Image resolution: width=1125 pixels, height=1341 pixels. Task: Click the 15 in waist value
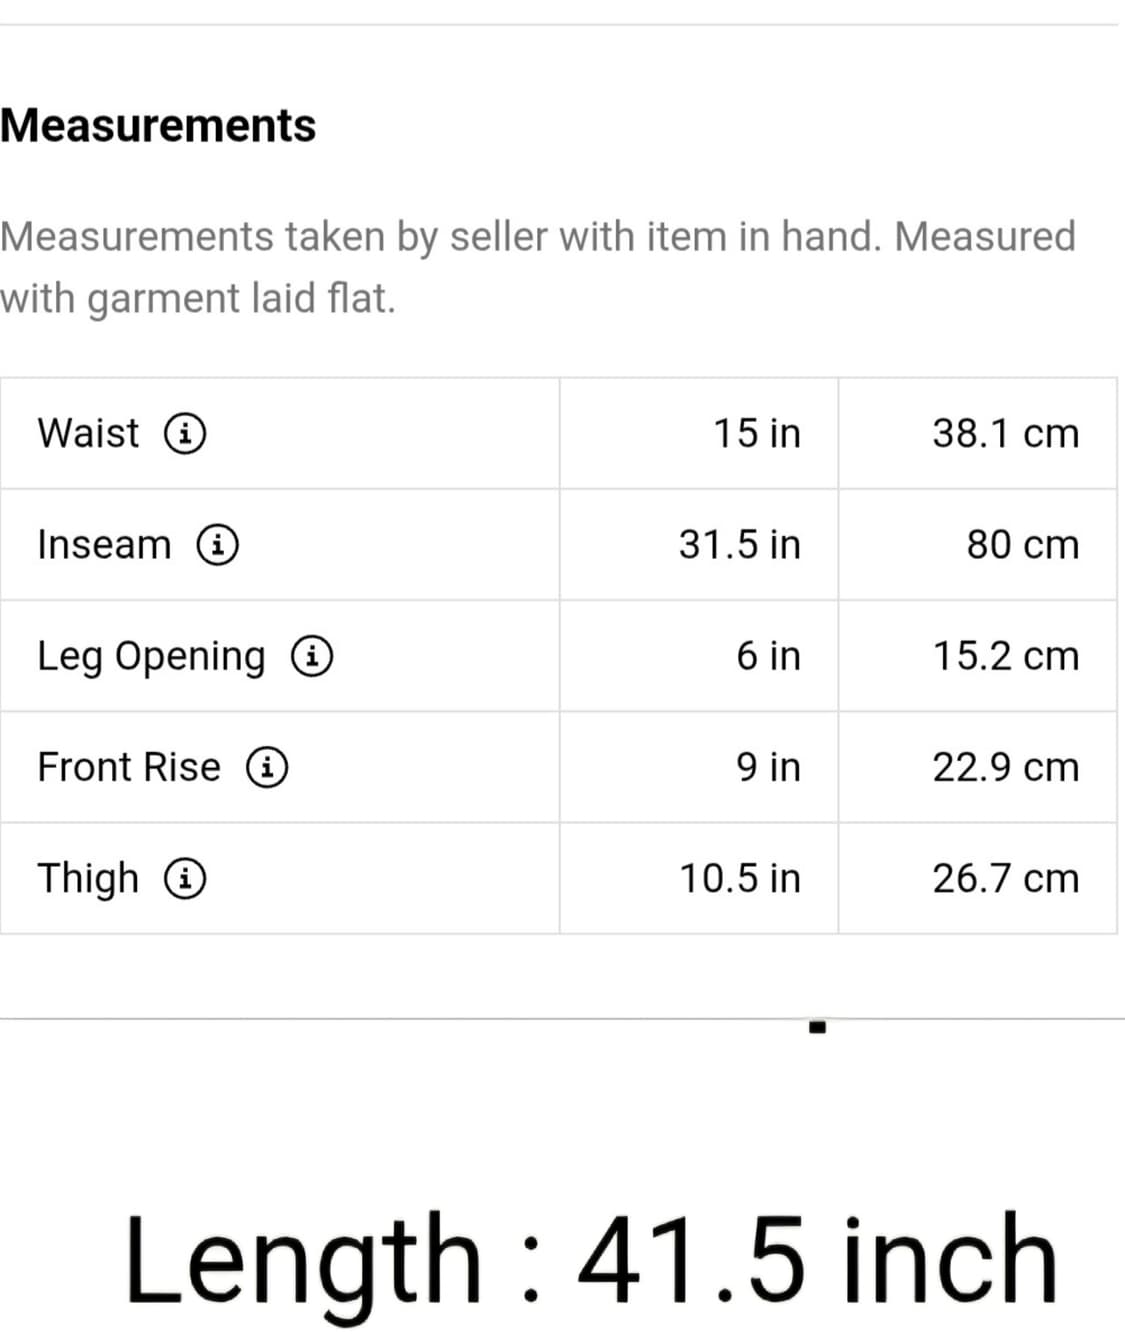pyautogui.click(x=757, y=433)
